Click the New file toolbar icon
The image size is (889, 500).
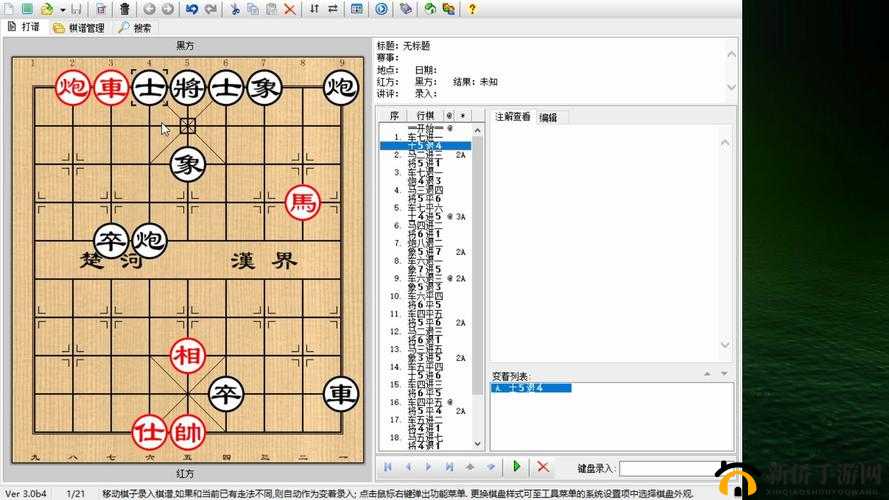pos(9,9)
